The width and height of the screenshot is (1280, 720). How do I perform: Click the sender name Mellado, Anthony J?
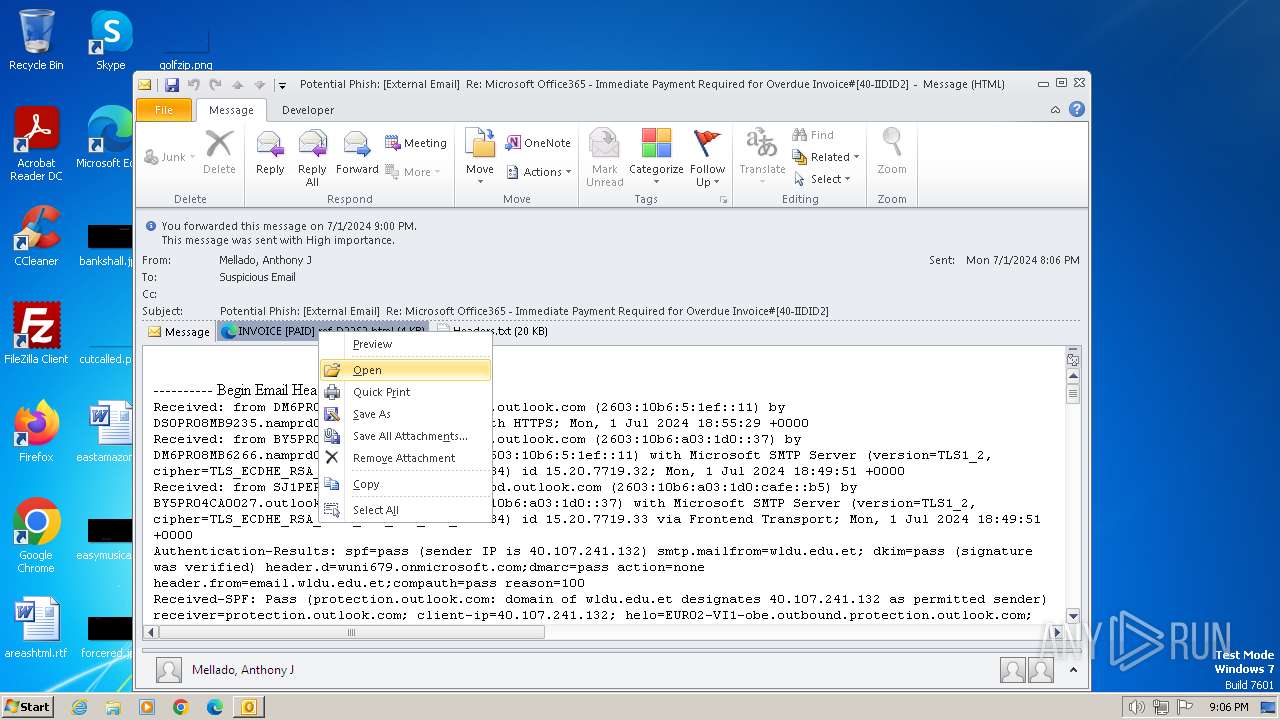[265, 260]
